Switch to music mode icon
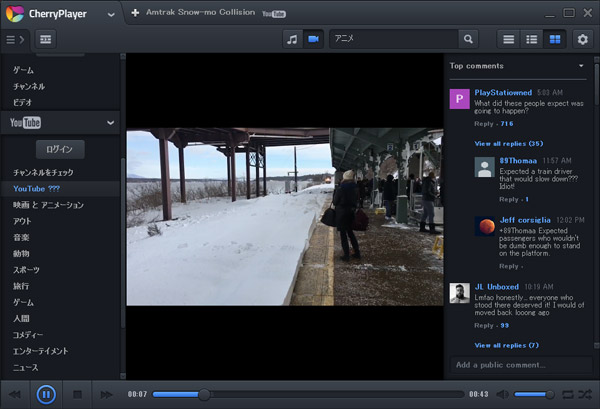The width and height of the screenshot is (600, 409). coord(291,39)
